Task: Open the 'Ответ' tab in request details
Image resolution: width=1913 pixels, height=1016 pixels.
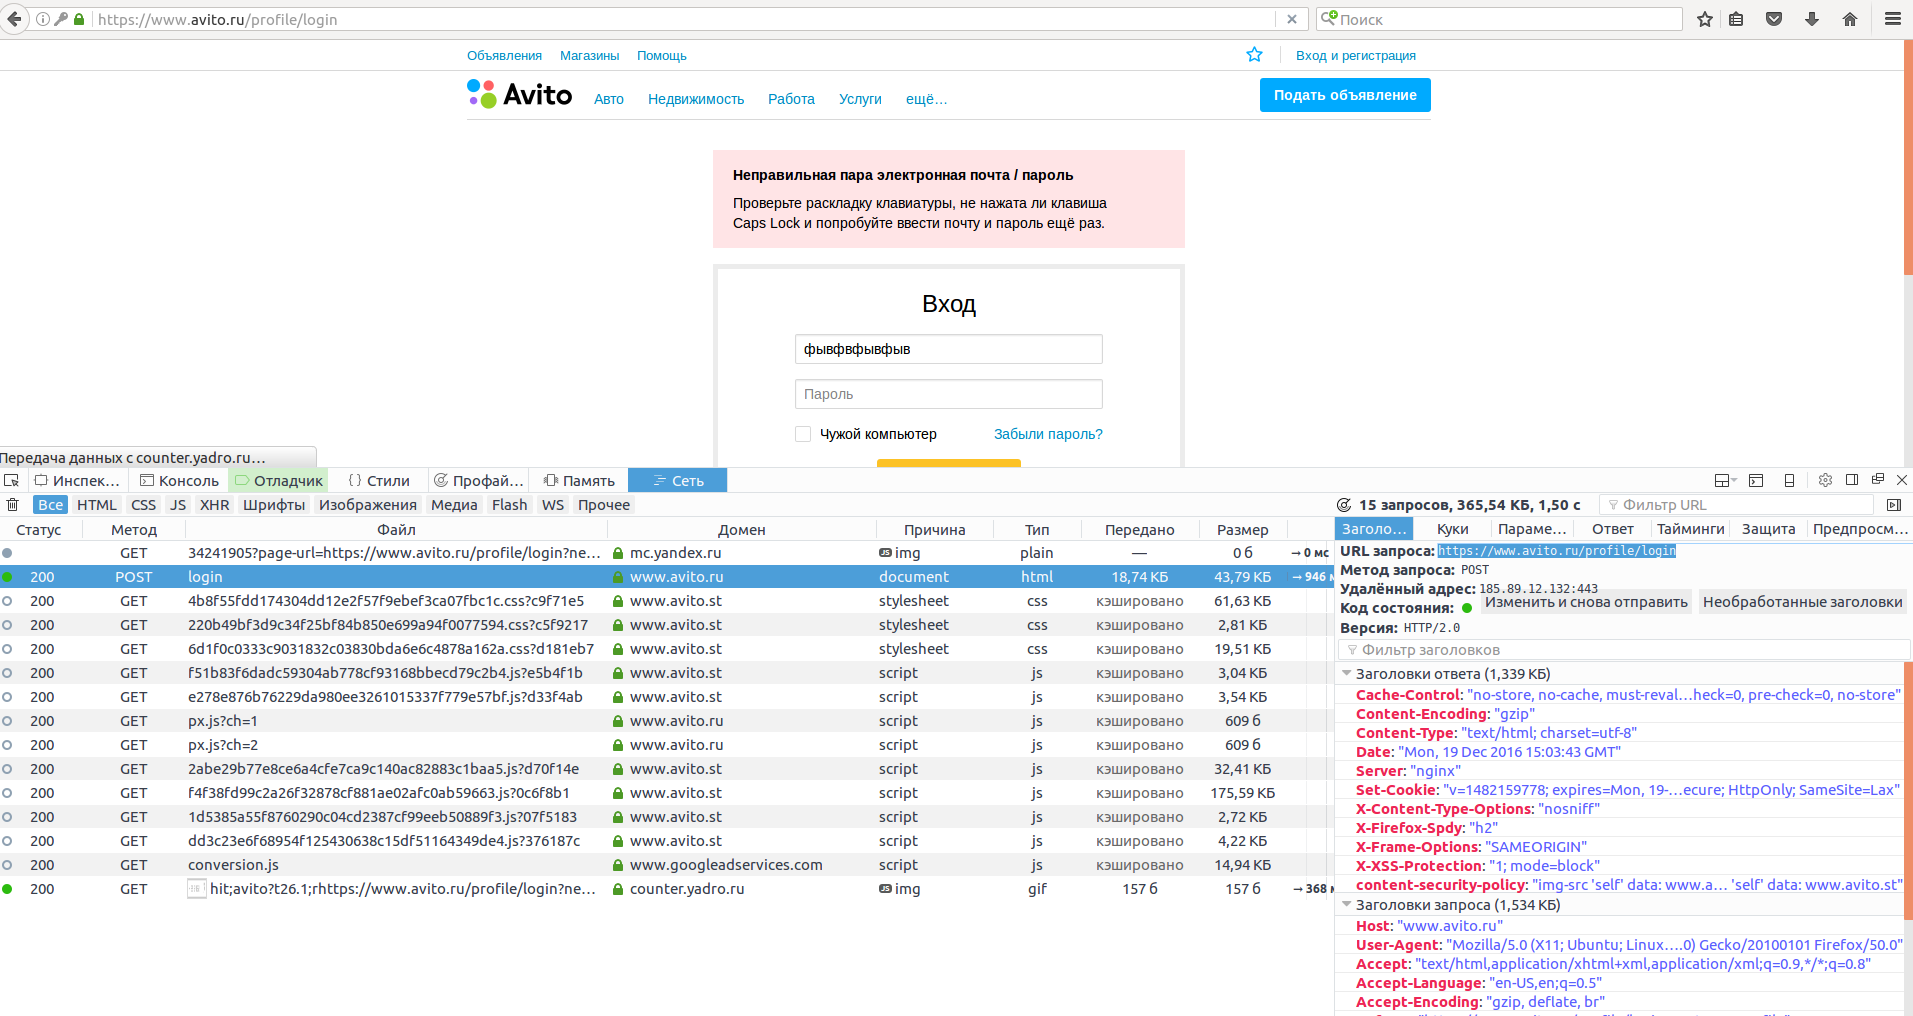Action: (1612, 529)
